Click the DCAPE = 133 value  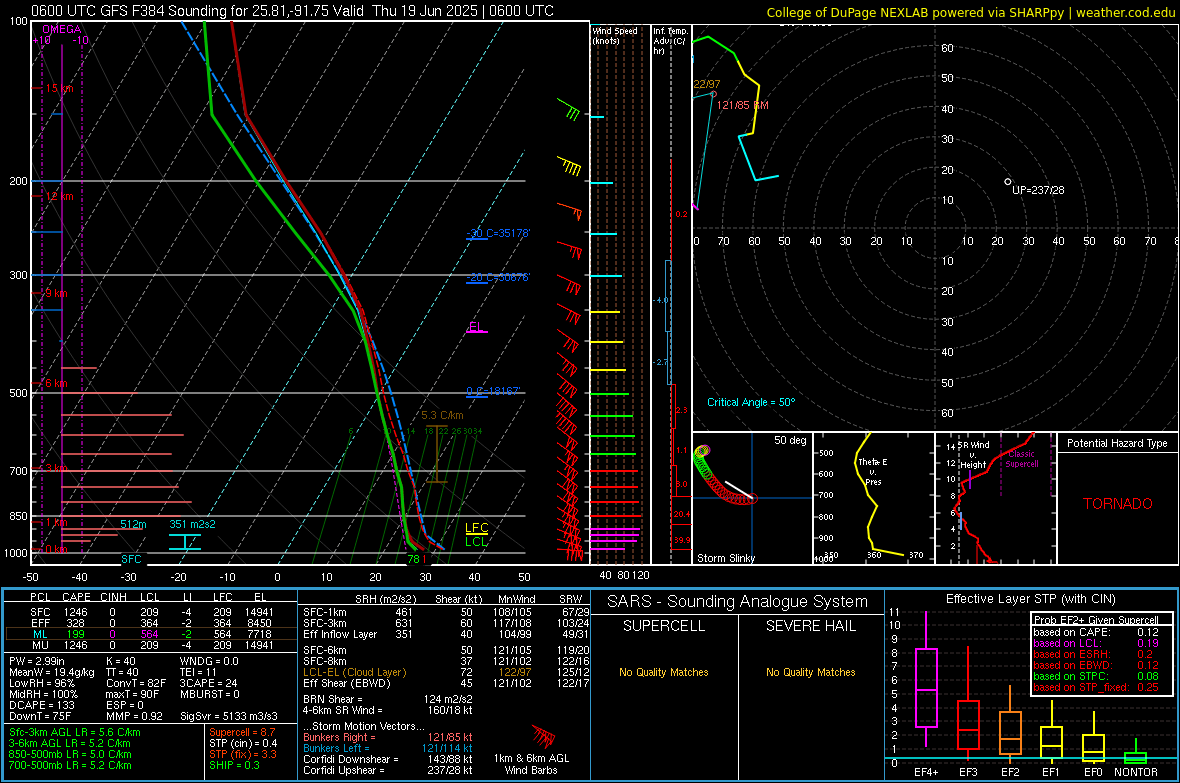41,705
